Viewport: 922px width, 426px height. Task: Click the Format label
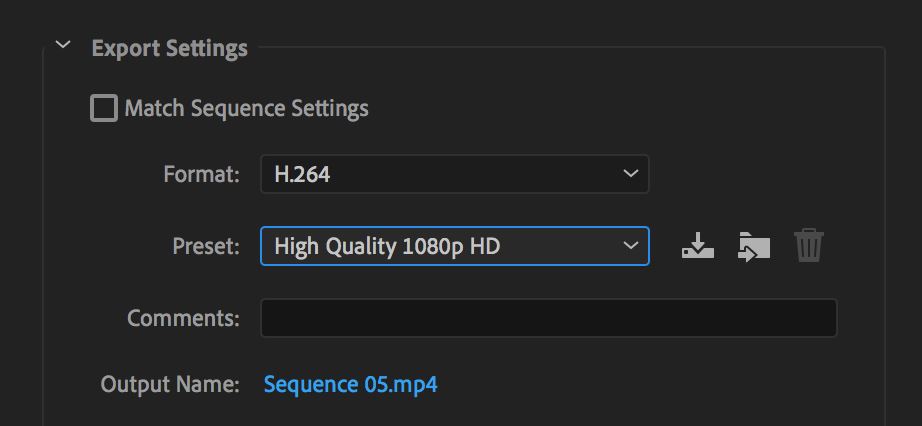pos(201,174)
